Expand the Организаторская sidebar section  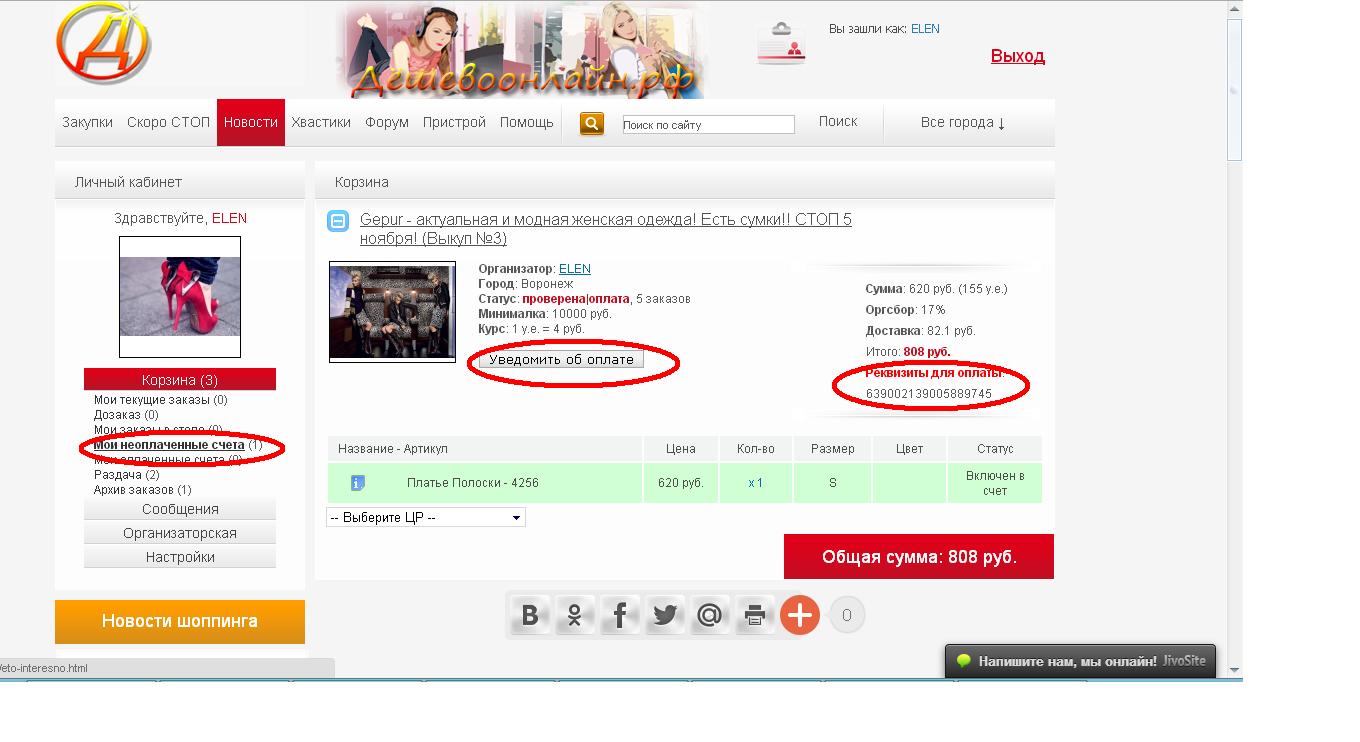180,533
